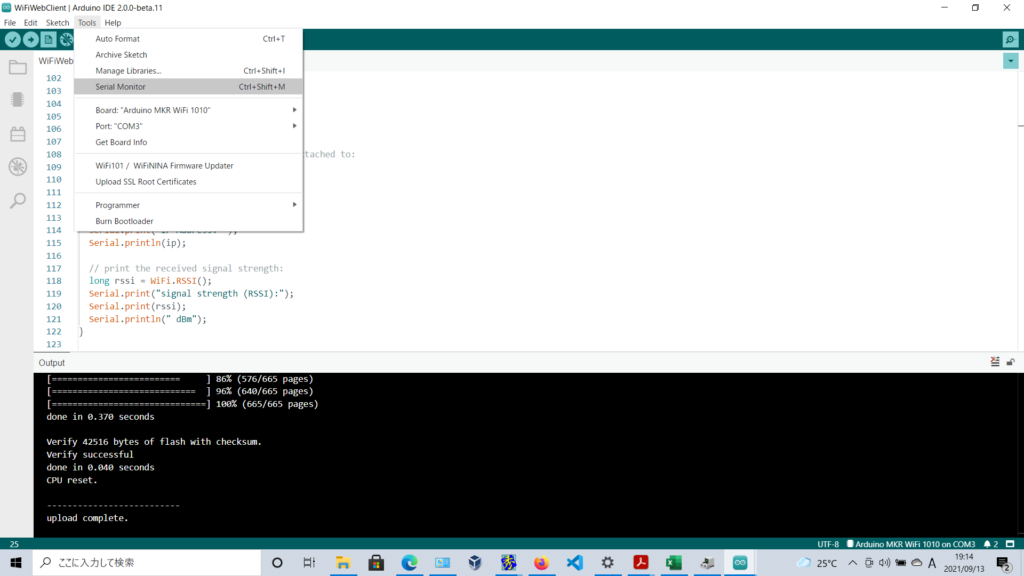Image resolution: width=1024 pixels, height=576 pixels.
Task: Open VirtualBox cube icon on taskbar
Action: click(x=475, y=562)
